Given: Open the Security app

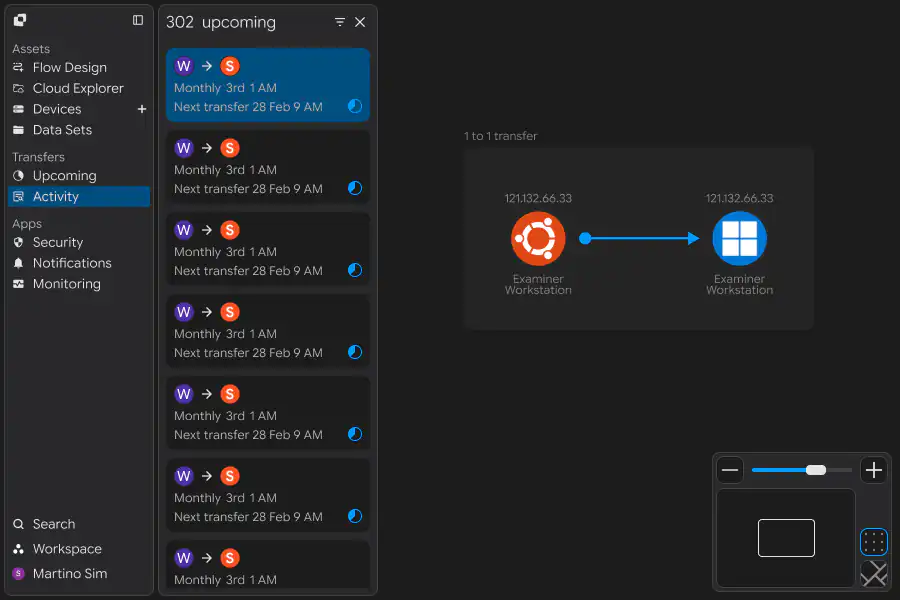Looking at the screenshot, I should pyautogui.click(x=79, y=242).
